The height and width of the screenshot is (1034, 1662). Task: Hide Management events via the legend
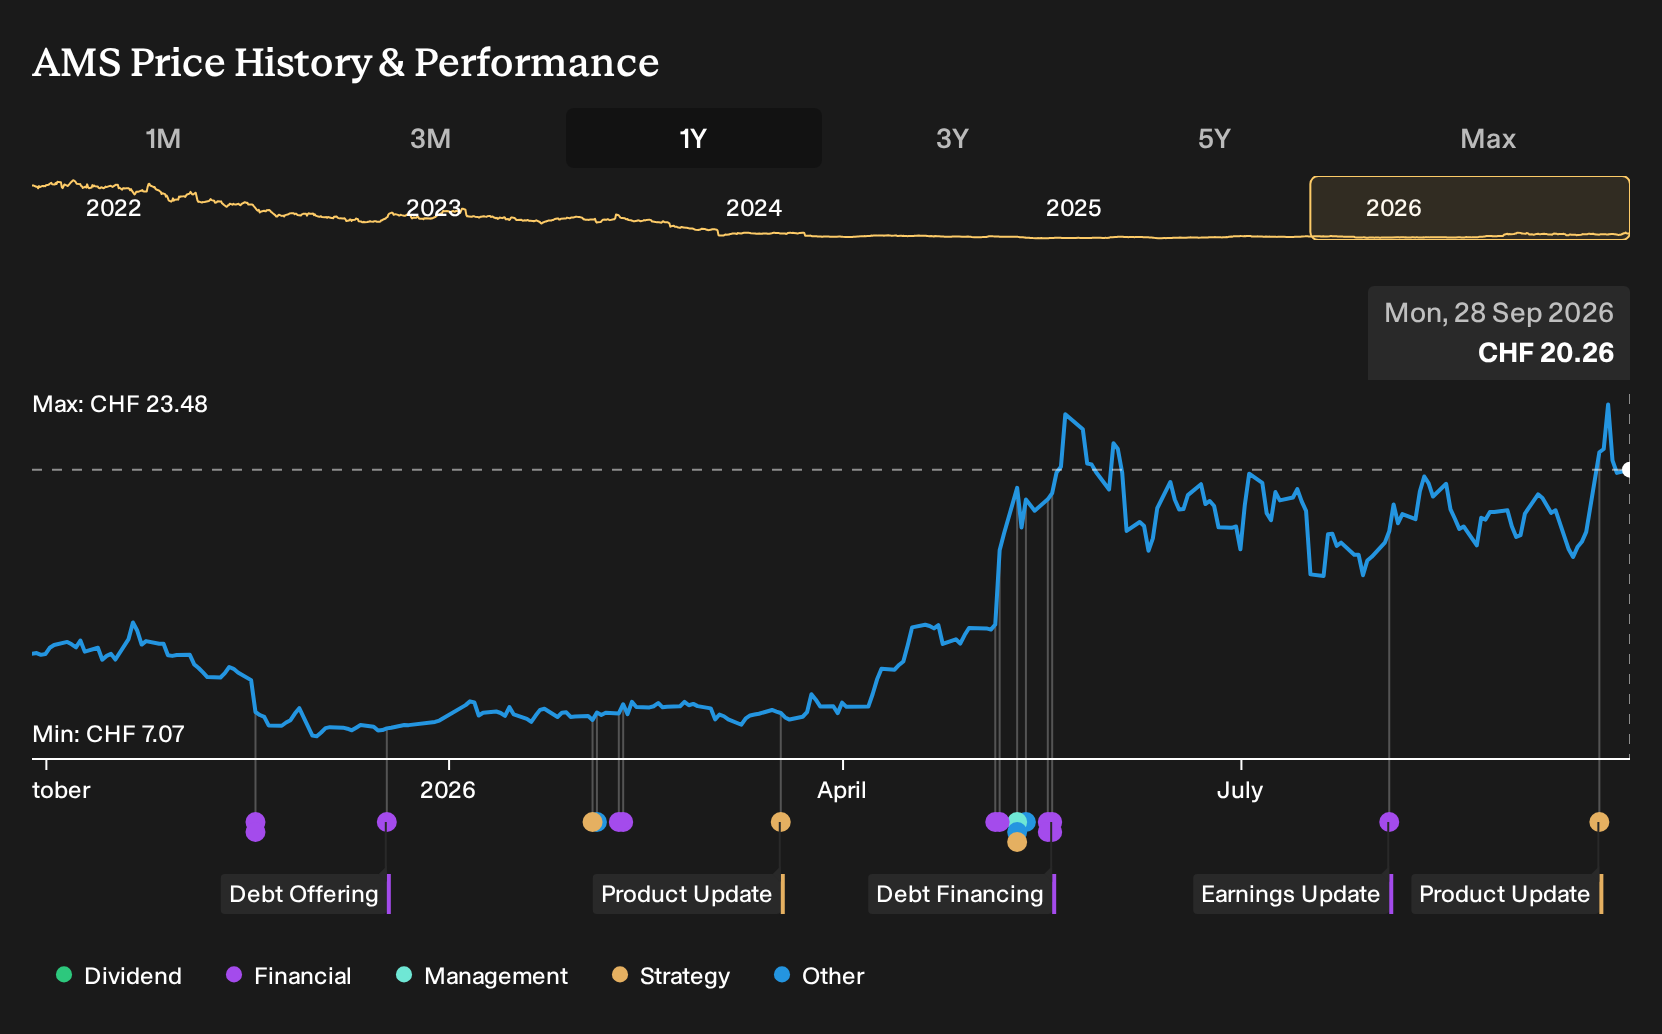coord(482,976)
